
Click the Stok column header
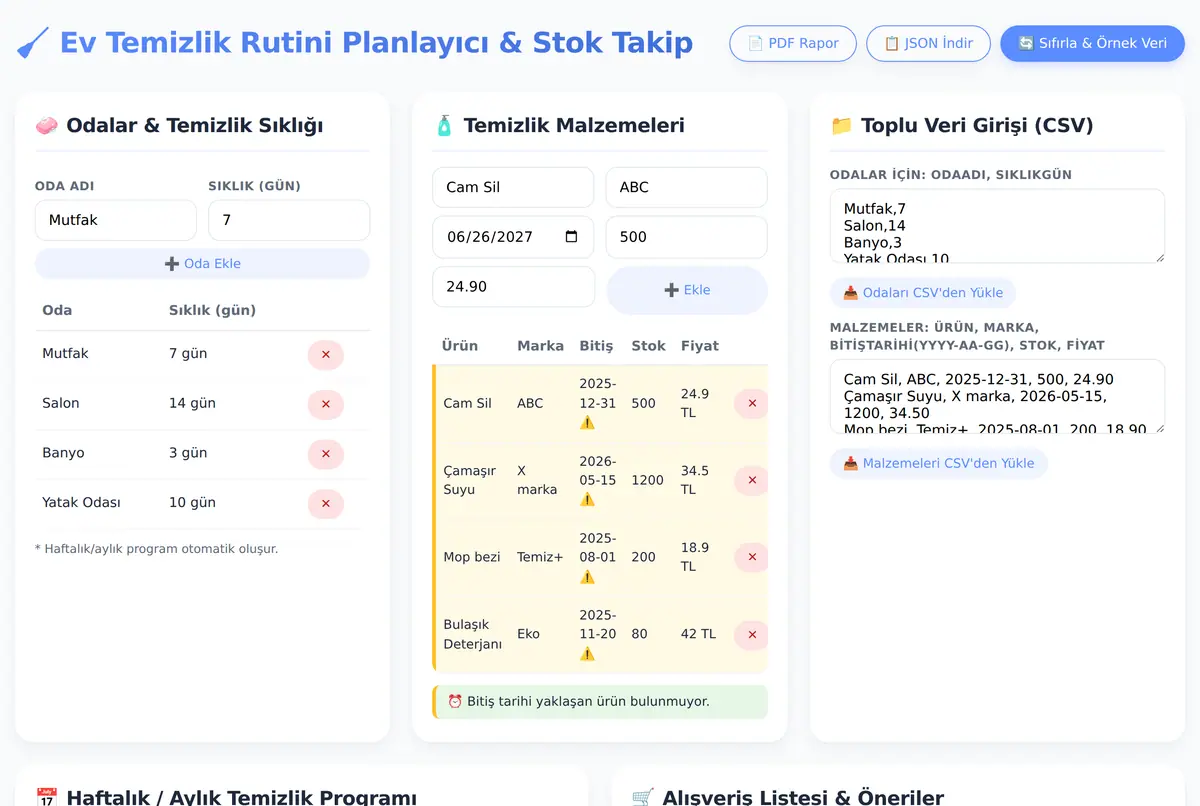(648, 346)
